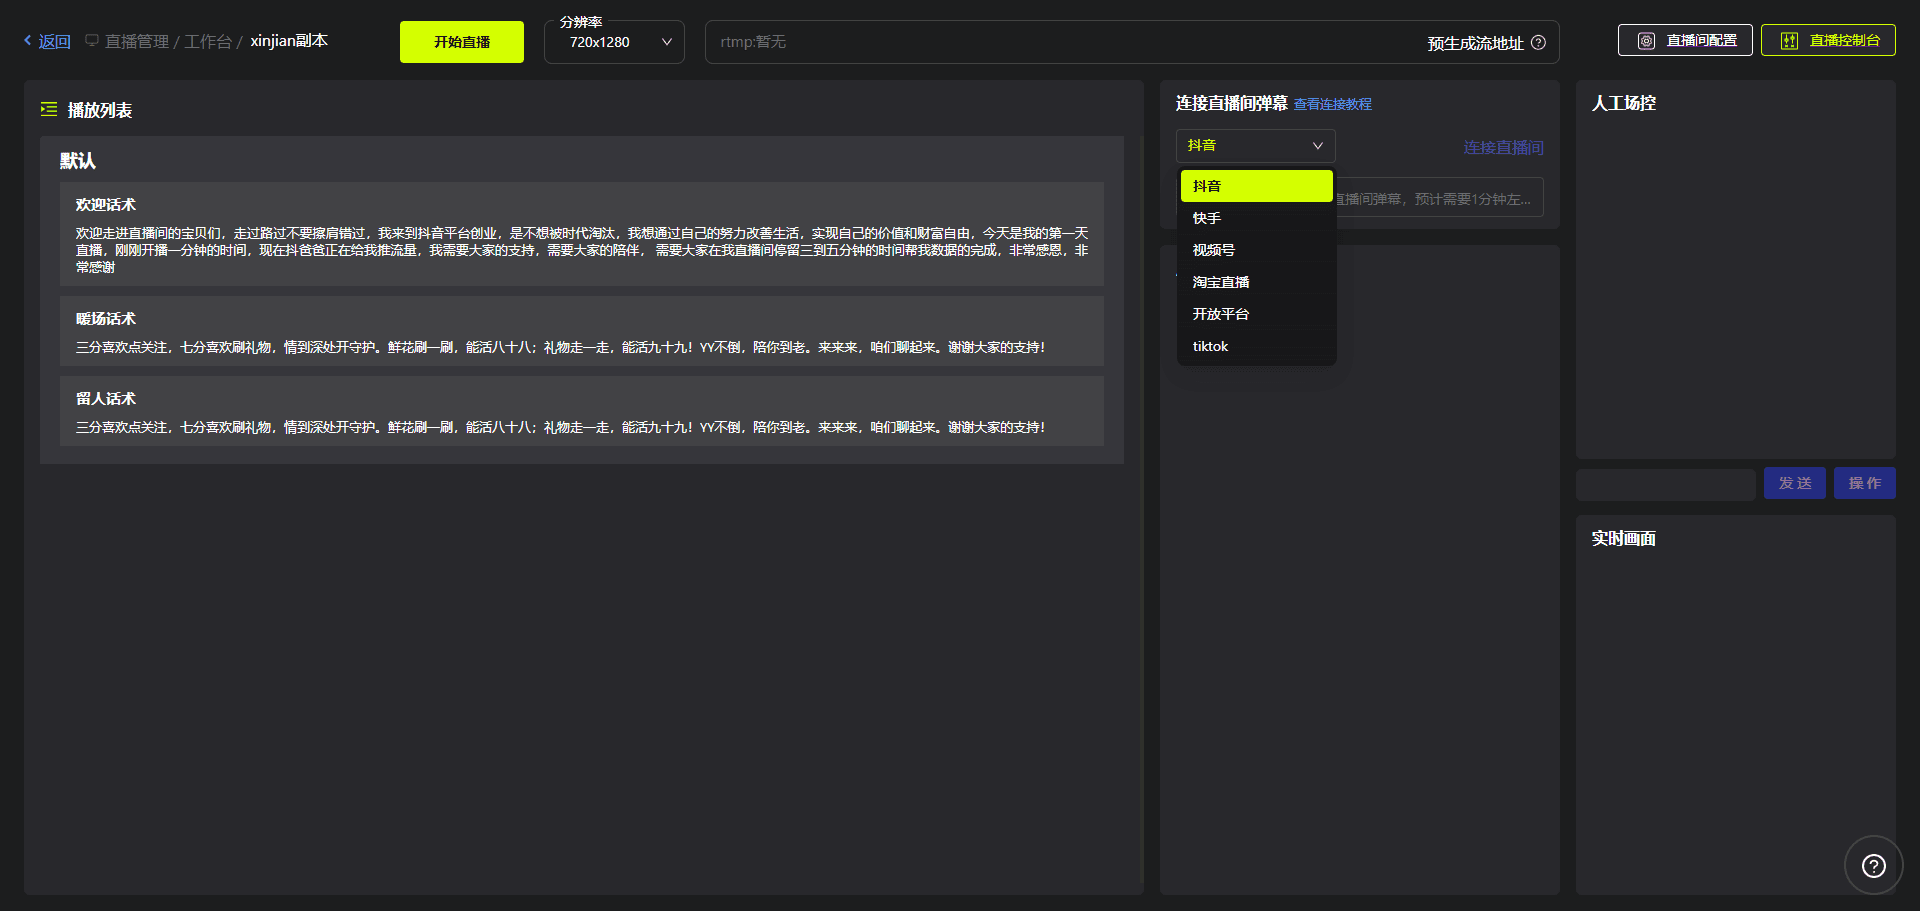
Task: Collapse the 抖音 platform dropdown
Action: (1256, 146)
